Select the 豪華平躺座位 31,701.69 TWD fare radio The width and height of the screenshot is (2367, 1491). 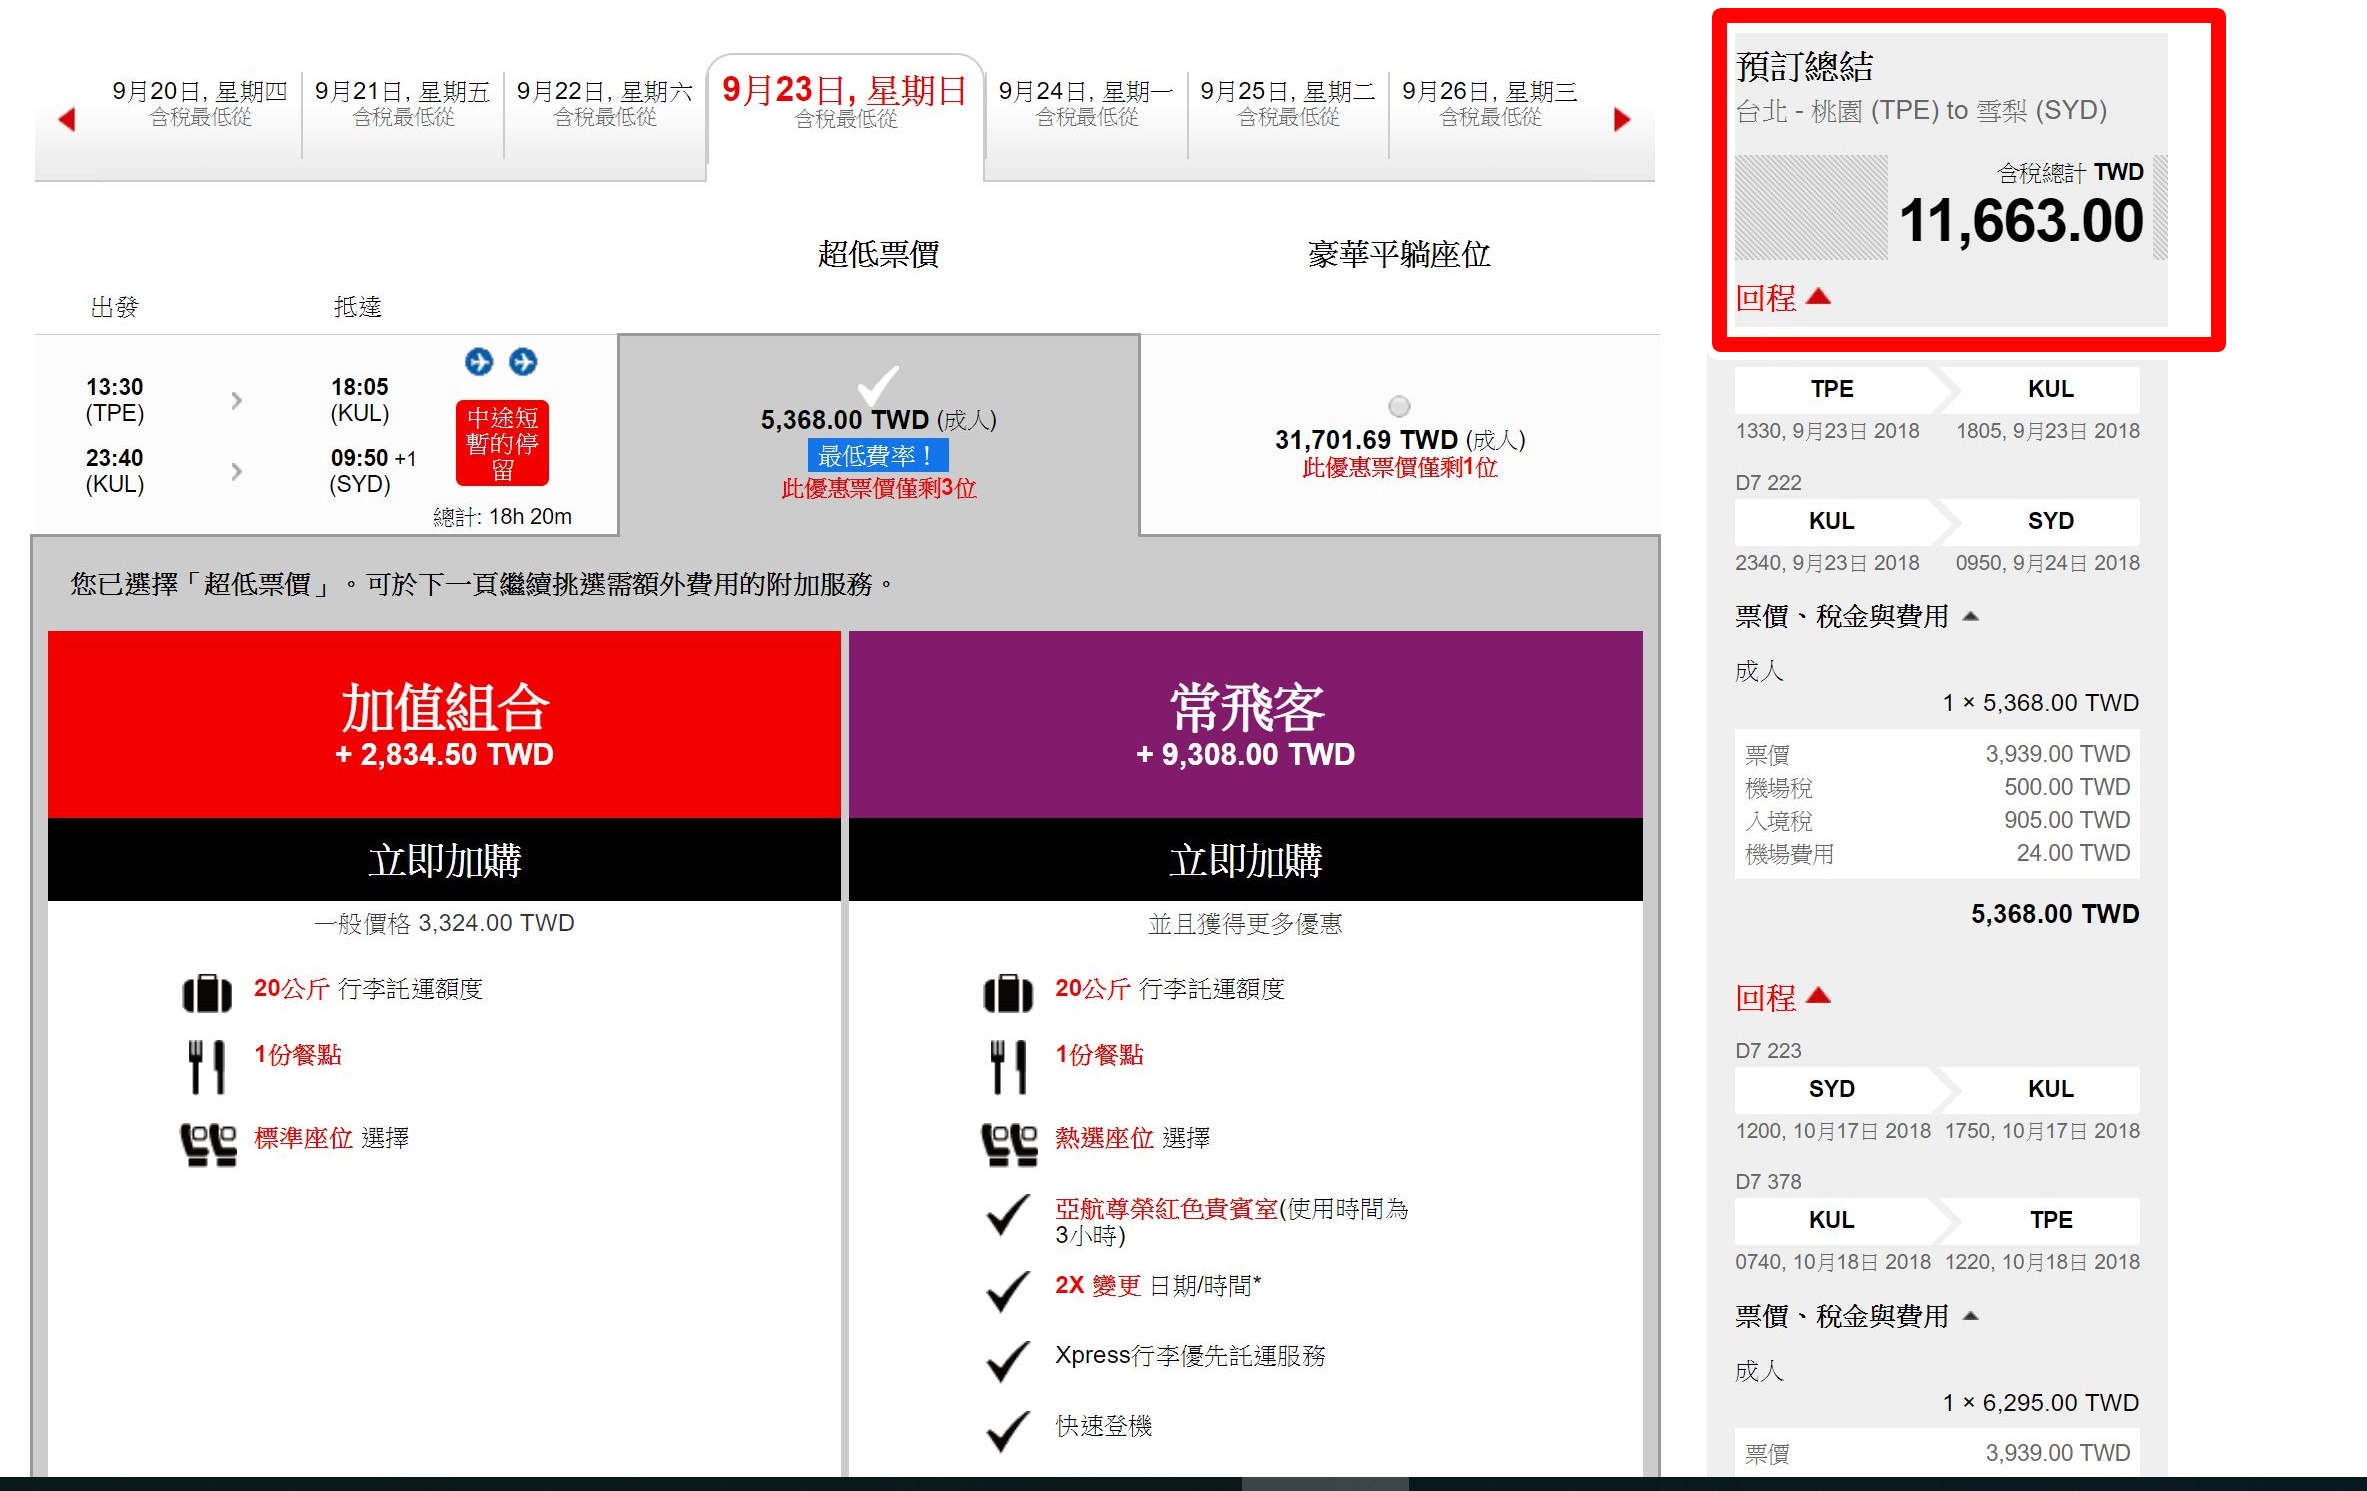pos(1399,406)
